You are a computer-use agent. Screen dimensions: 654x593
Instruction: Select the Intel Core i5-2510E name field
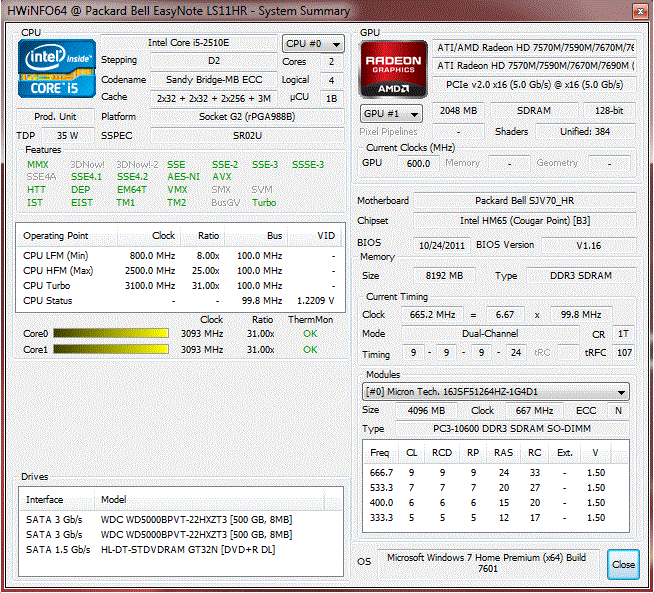pos(189,43)
